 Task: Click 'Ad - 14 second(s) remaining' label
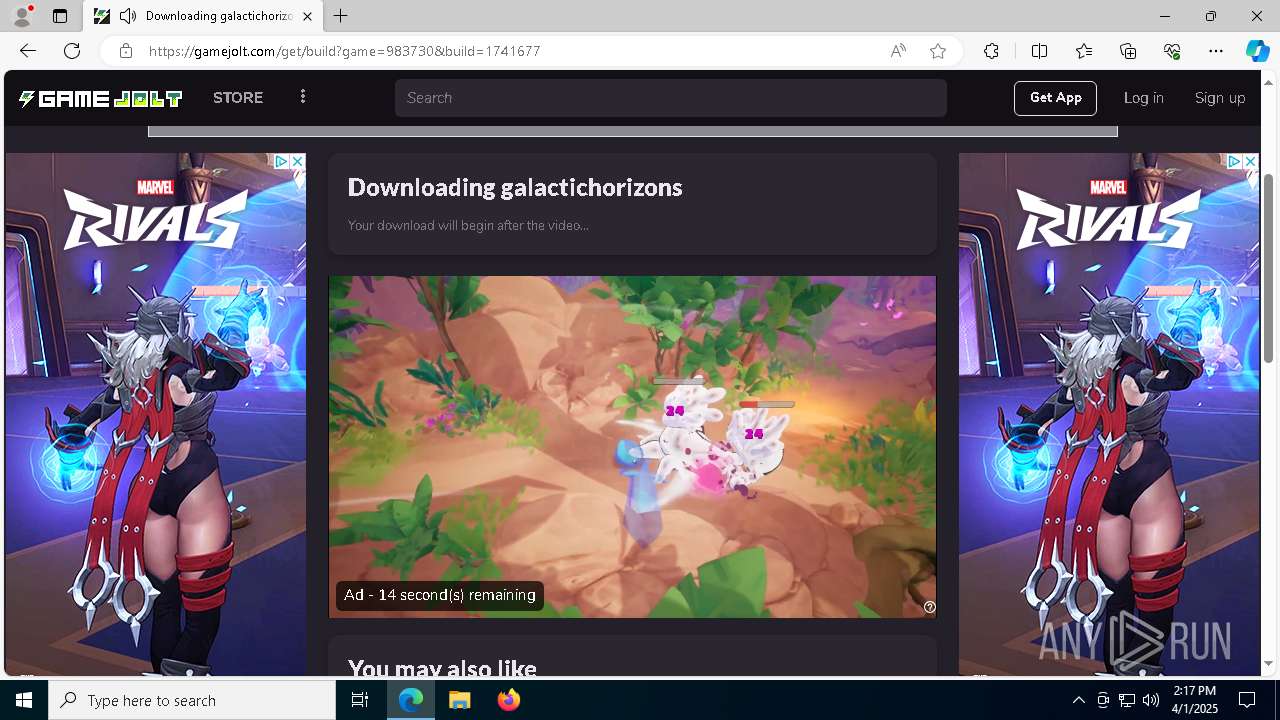click(x=440, y=595)
